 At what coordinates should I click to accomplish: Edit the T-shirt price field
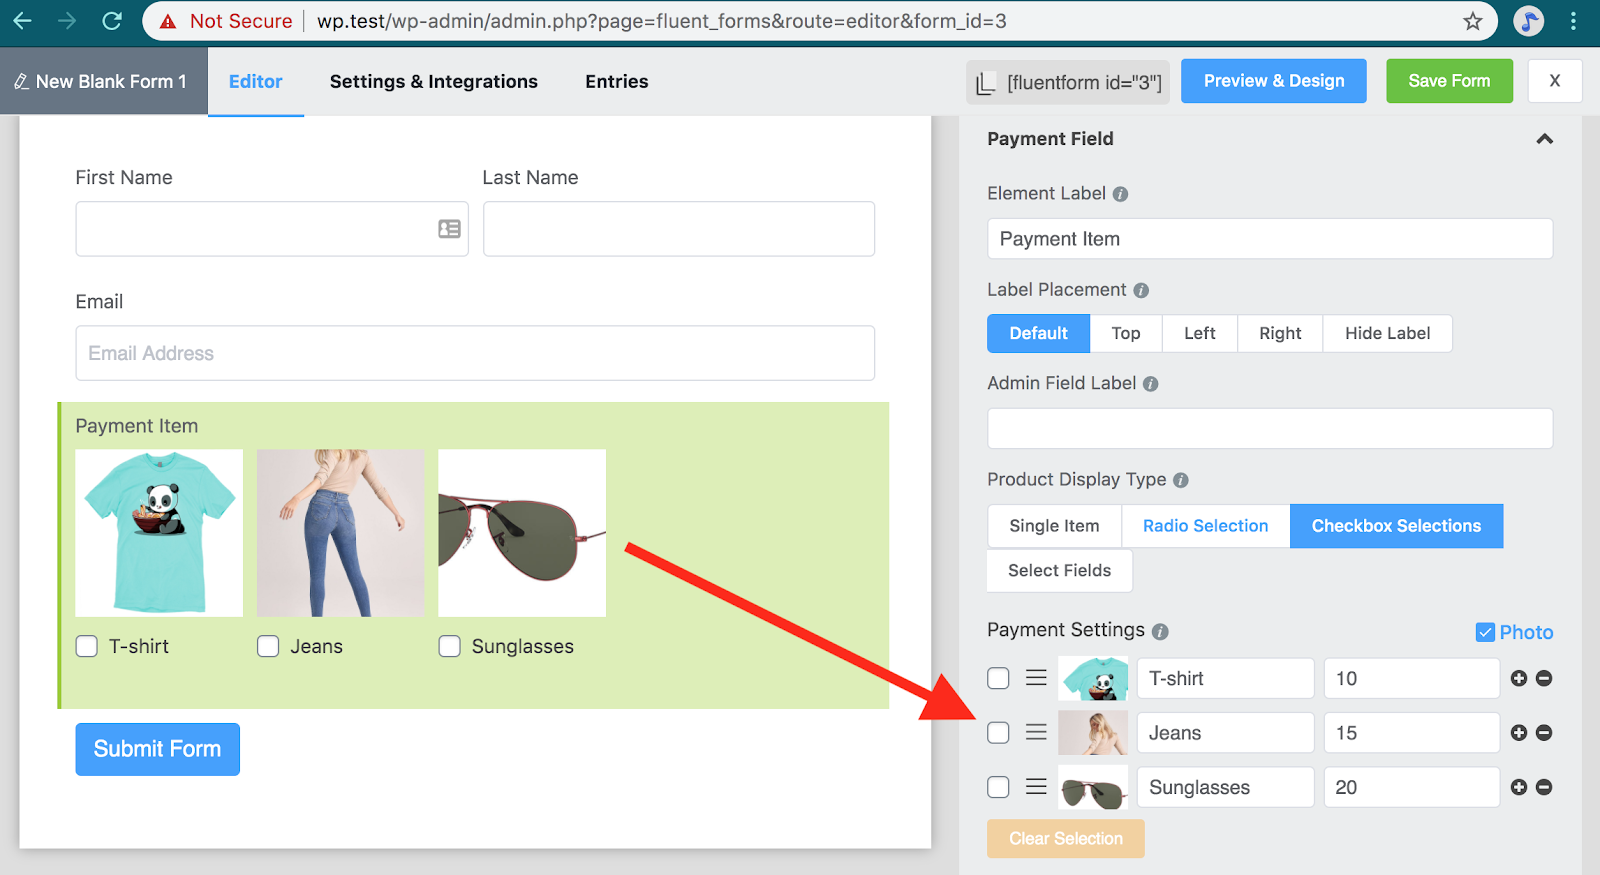pos(1412,678)
